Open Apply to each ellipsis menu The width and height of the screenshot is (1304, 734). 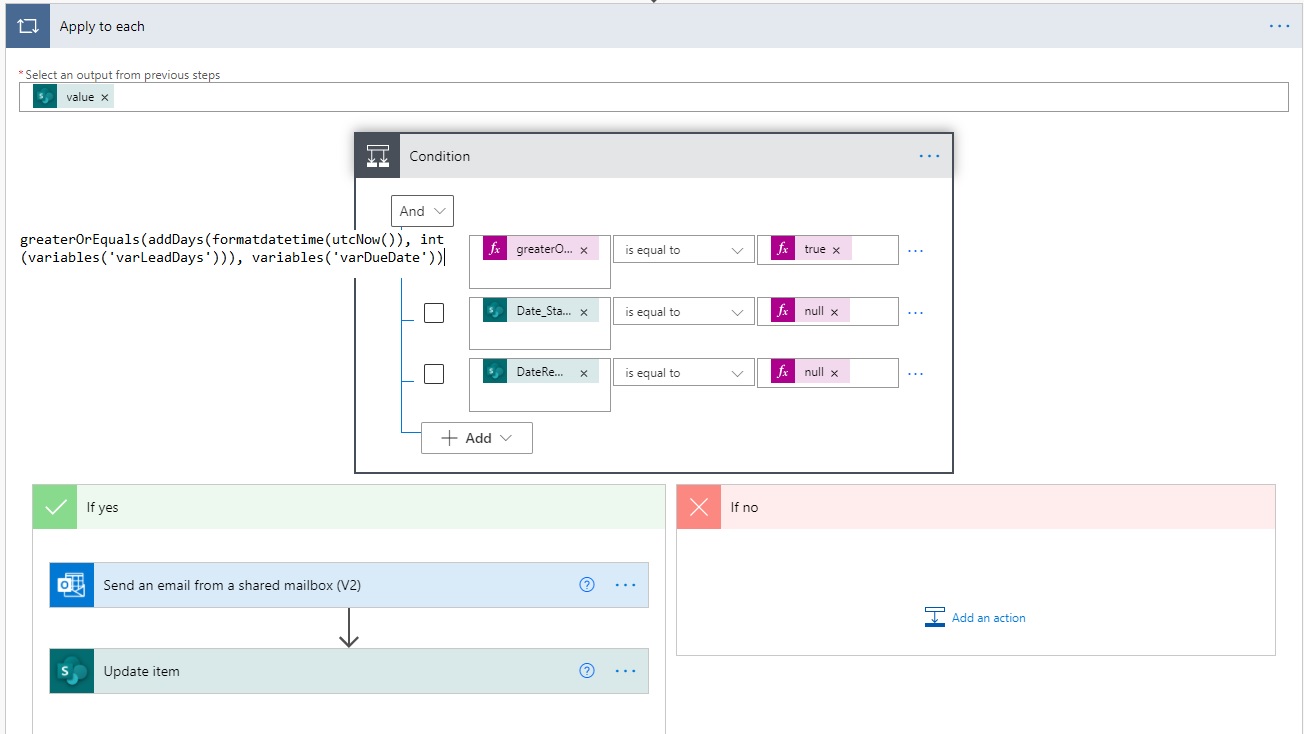1279,26
